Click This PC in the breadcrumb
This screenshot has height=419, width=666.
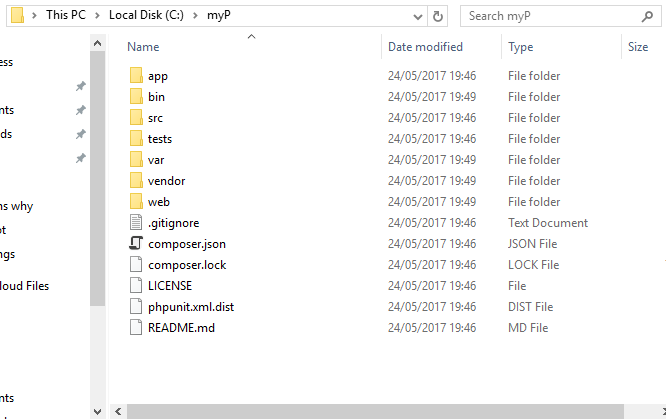coord(66,15)
